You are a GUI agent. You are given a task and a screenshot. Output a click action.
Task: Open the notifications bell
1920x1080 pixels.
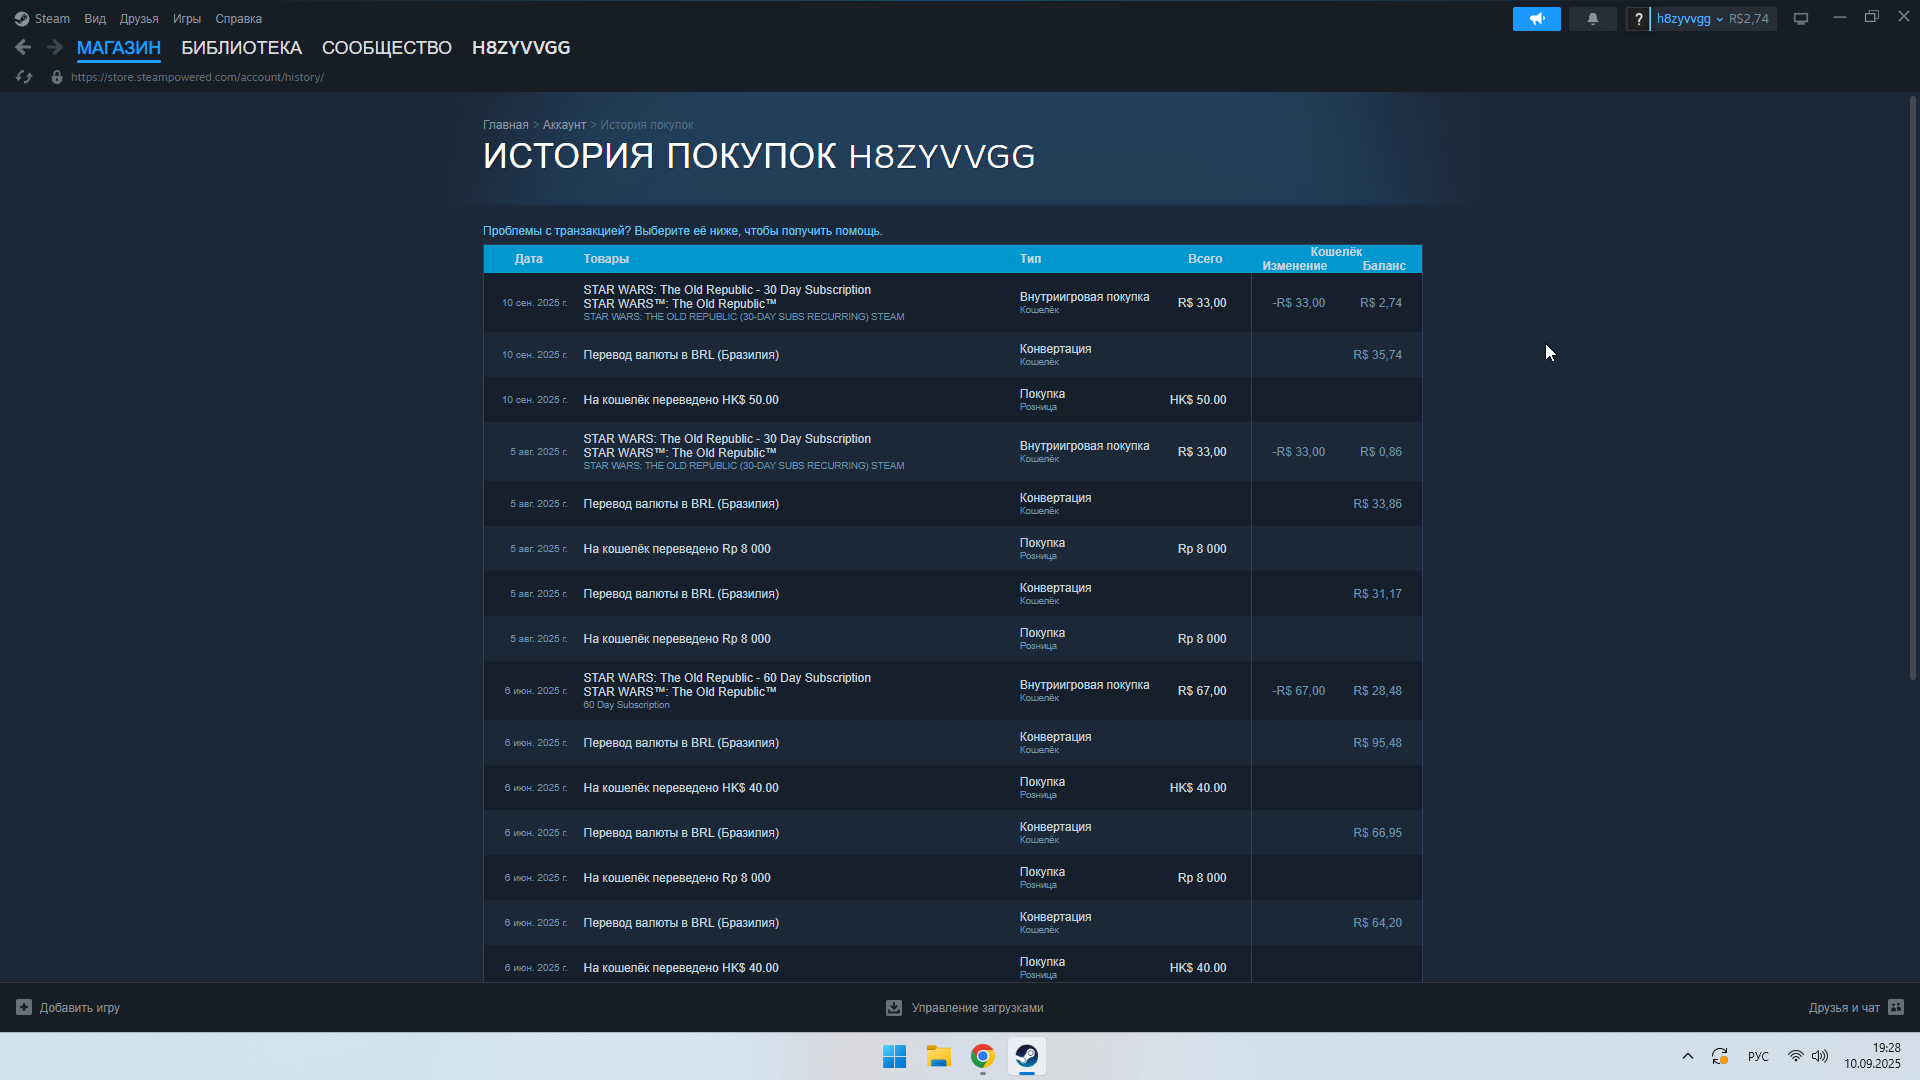point(1593,19)
